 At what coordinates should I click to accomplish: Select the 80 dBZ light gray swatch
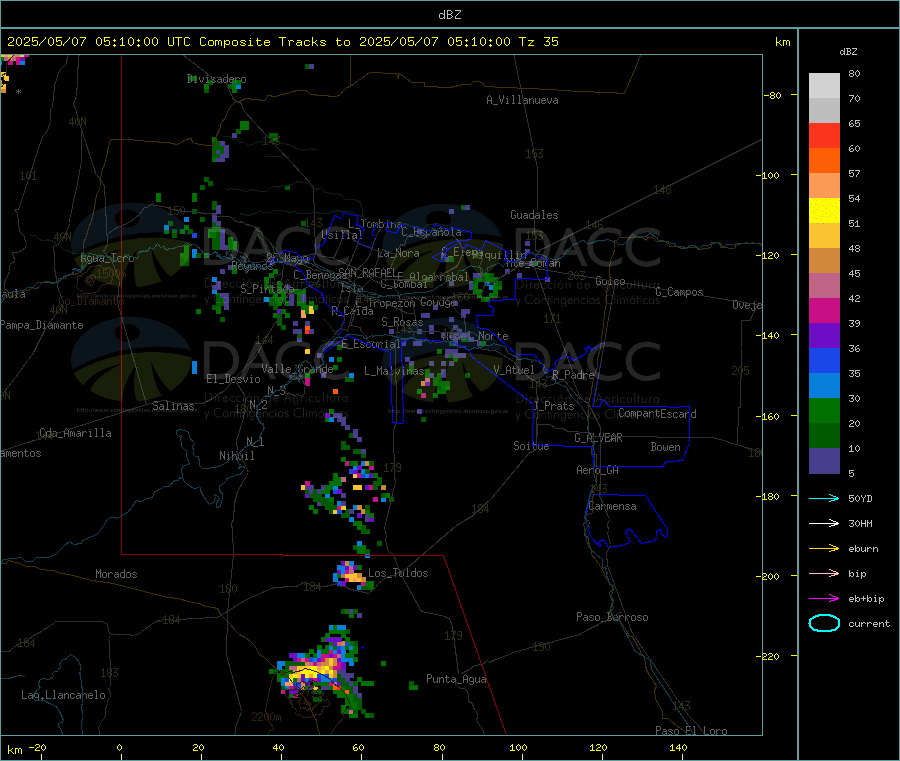(x=824, y=86)
